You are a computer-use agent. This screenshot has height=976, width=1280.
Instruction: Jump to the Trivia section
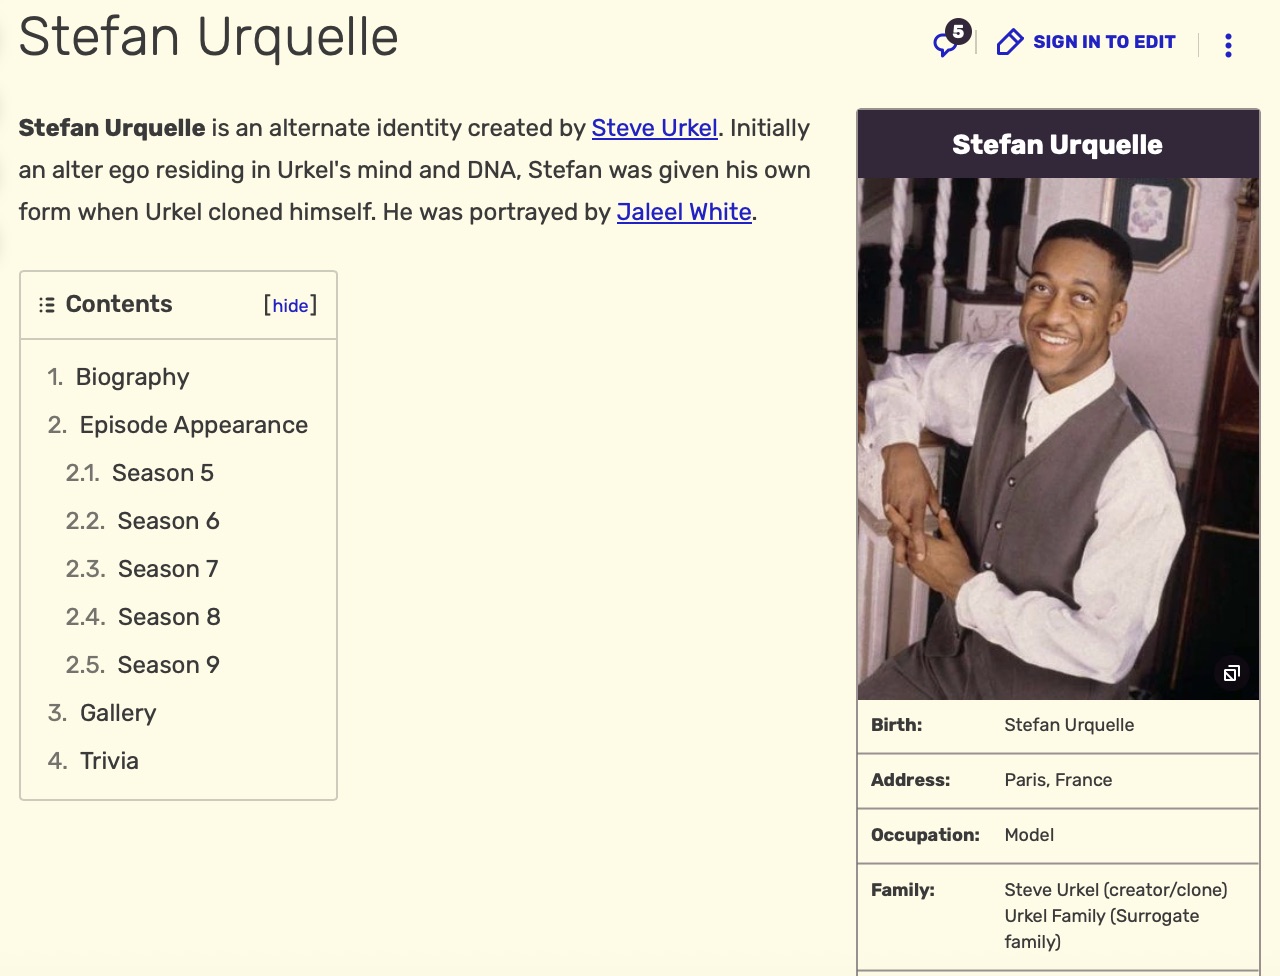coord(109,761)
